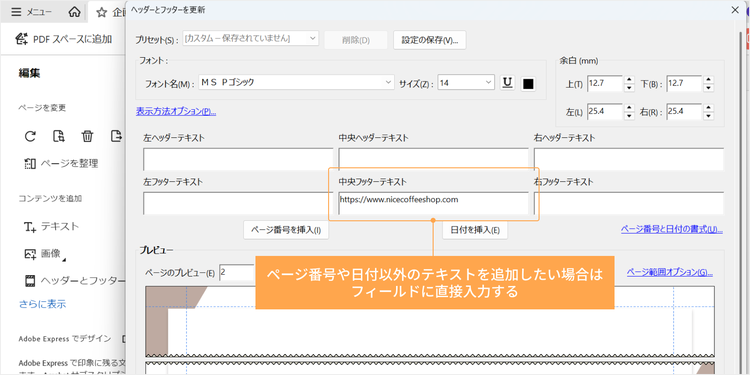The width and height of the screenshot is (750, 375).
Task: Click the 左フッターテキスト field
Action: click(238, 203)
